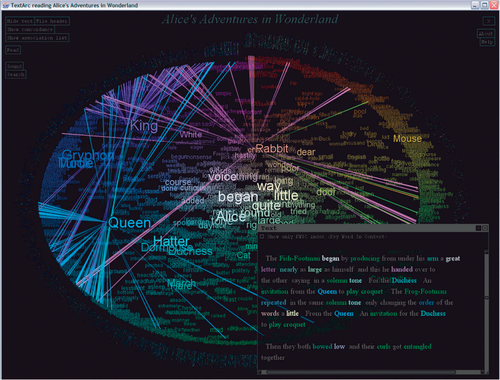Screen dimensions: 500x380
Task: Select the word White in the arc
Action: [191, 135]
